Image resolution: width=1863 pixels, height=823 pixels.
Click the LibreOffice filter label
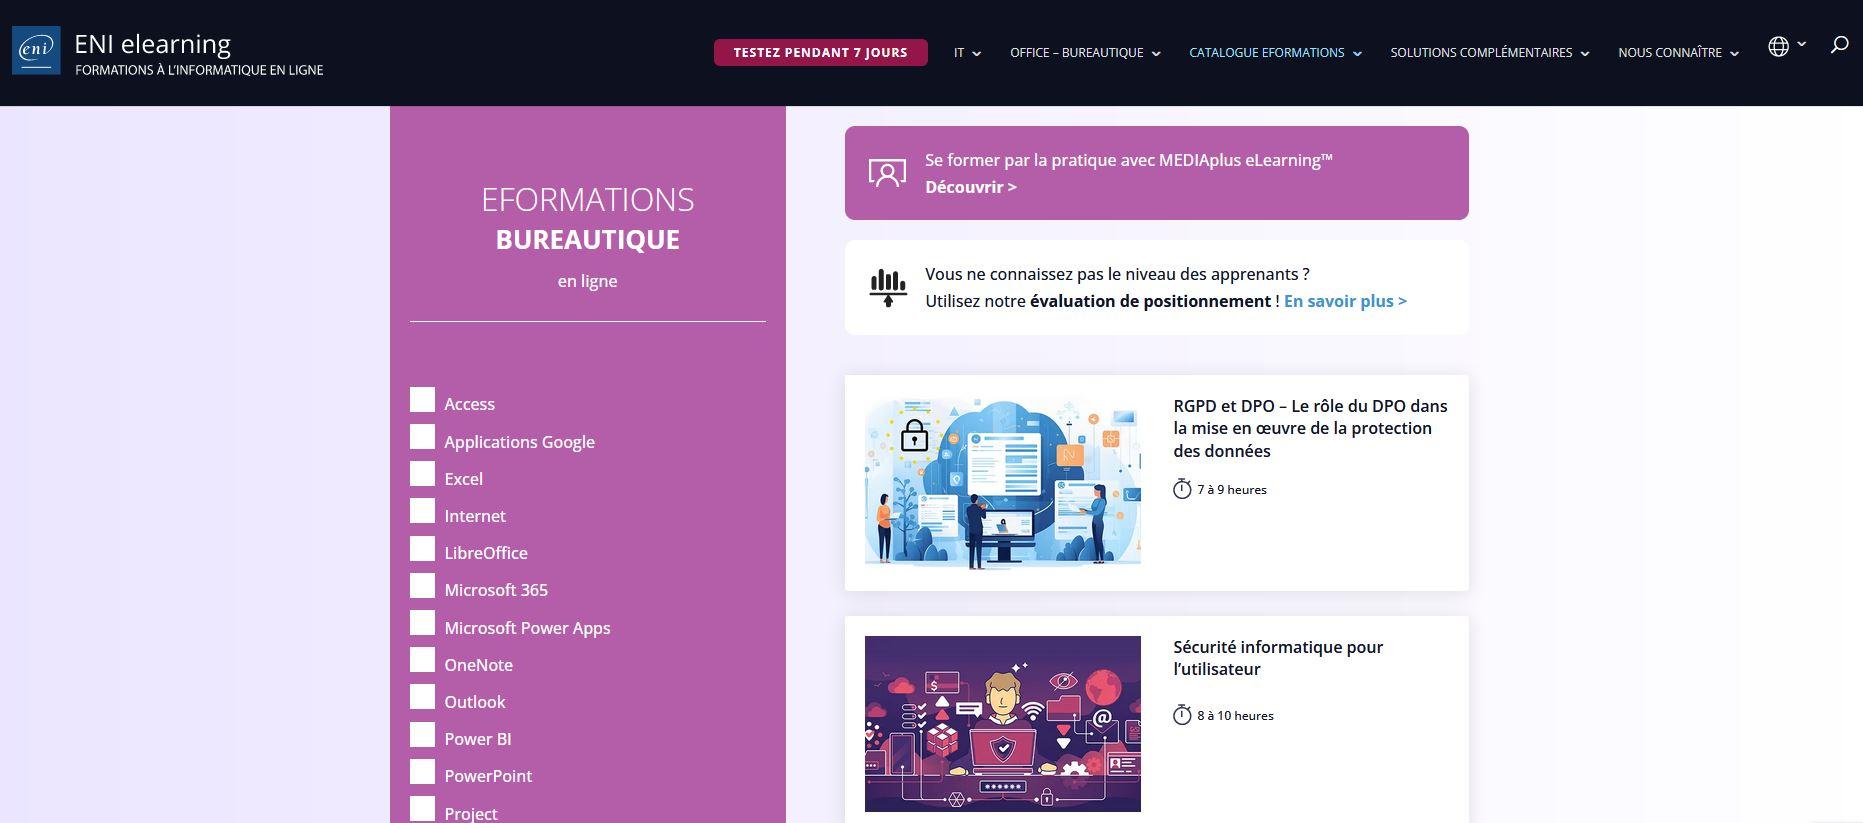[485, 553]
